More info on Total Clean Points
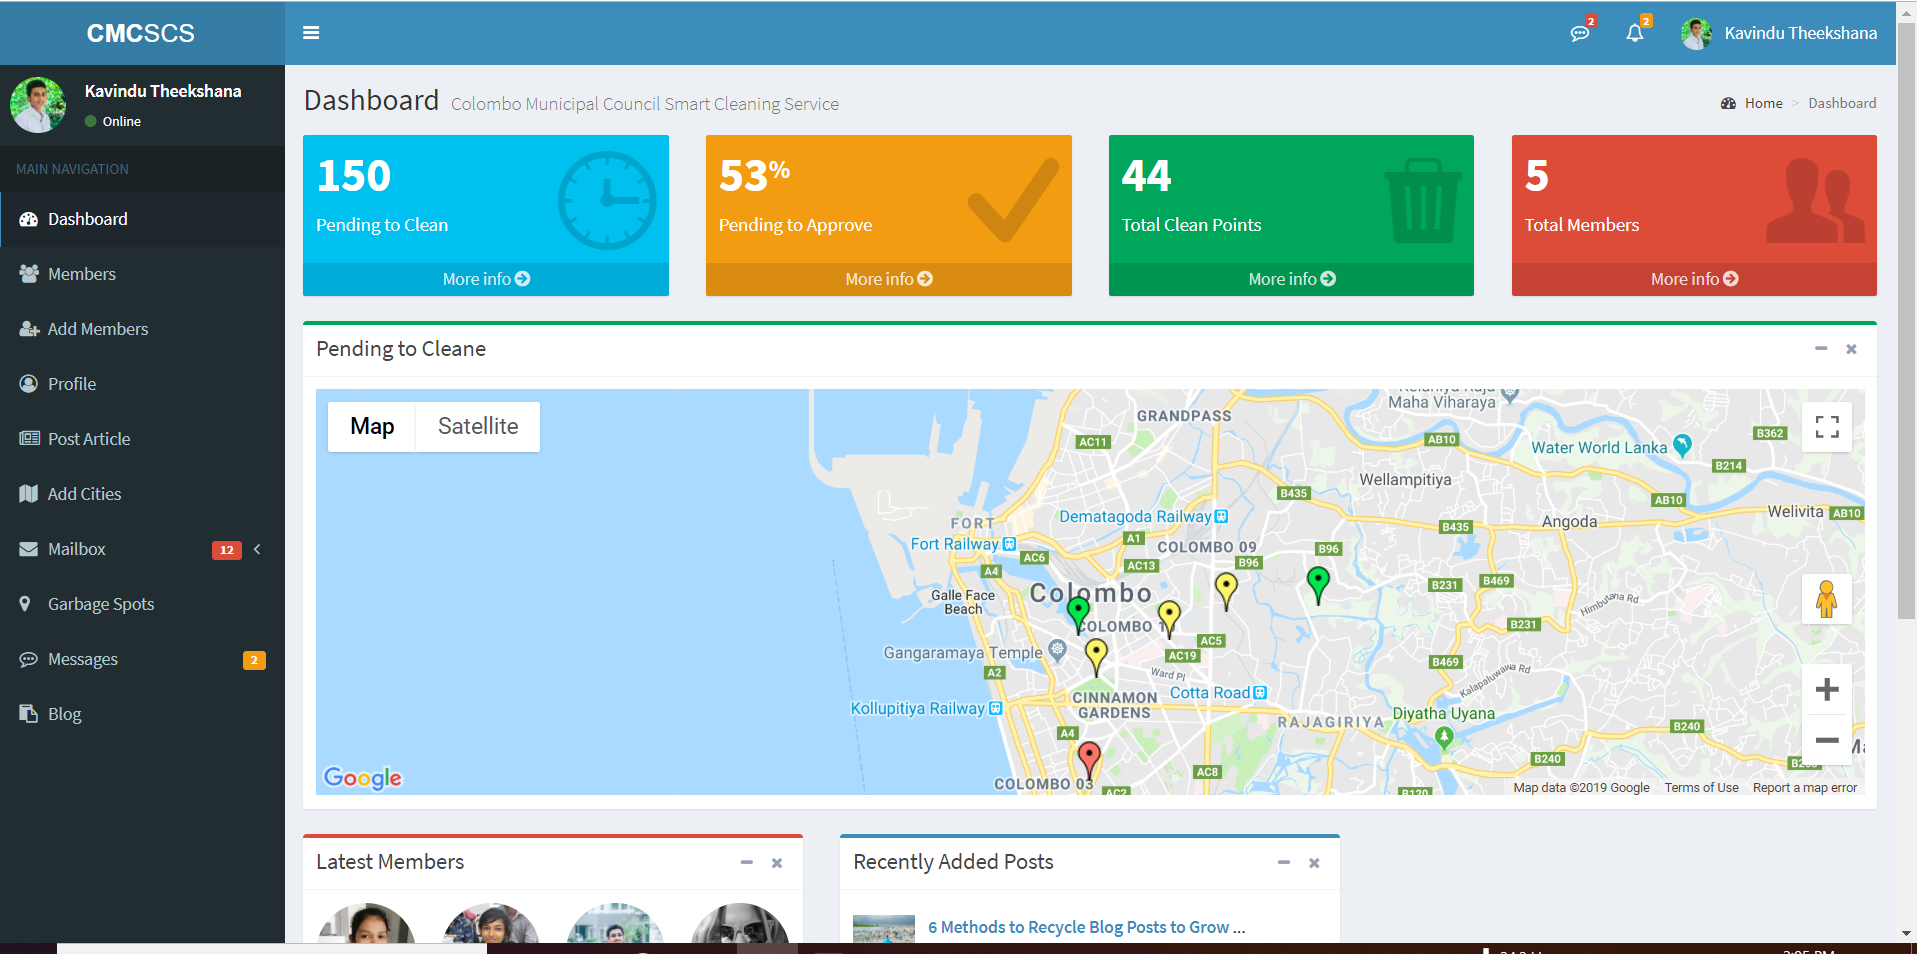The height and width of the screenshot is (954, 1917). pos(1291,279)
